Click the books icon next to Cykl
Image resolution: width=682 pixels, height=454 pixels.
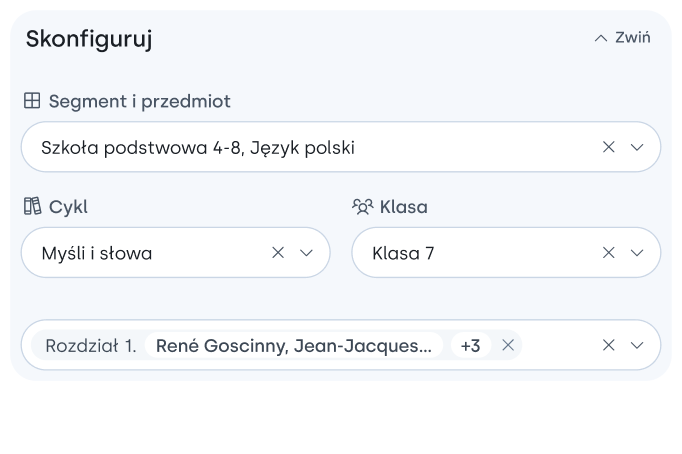click(32, 207)
